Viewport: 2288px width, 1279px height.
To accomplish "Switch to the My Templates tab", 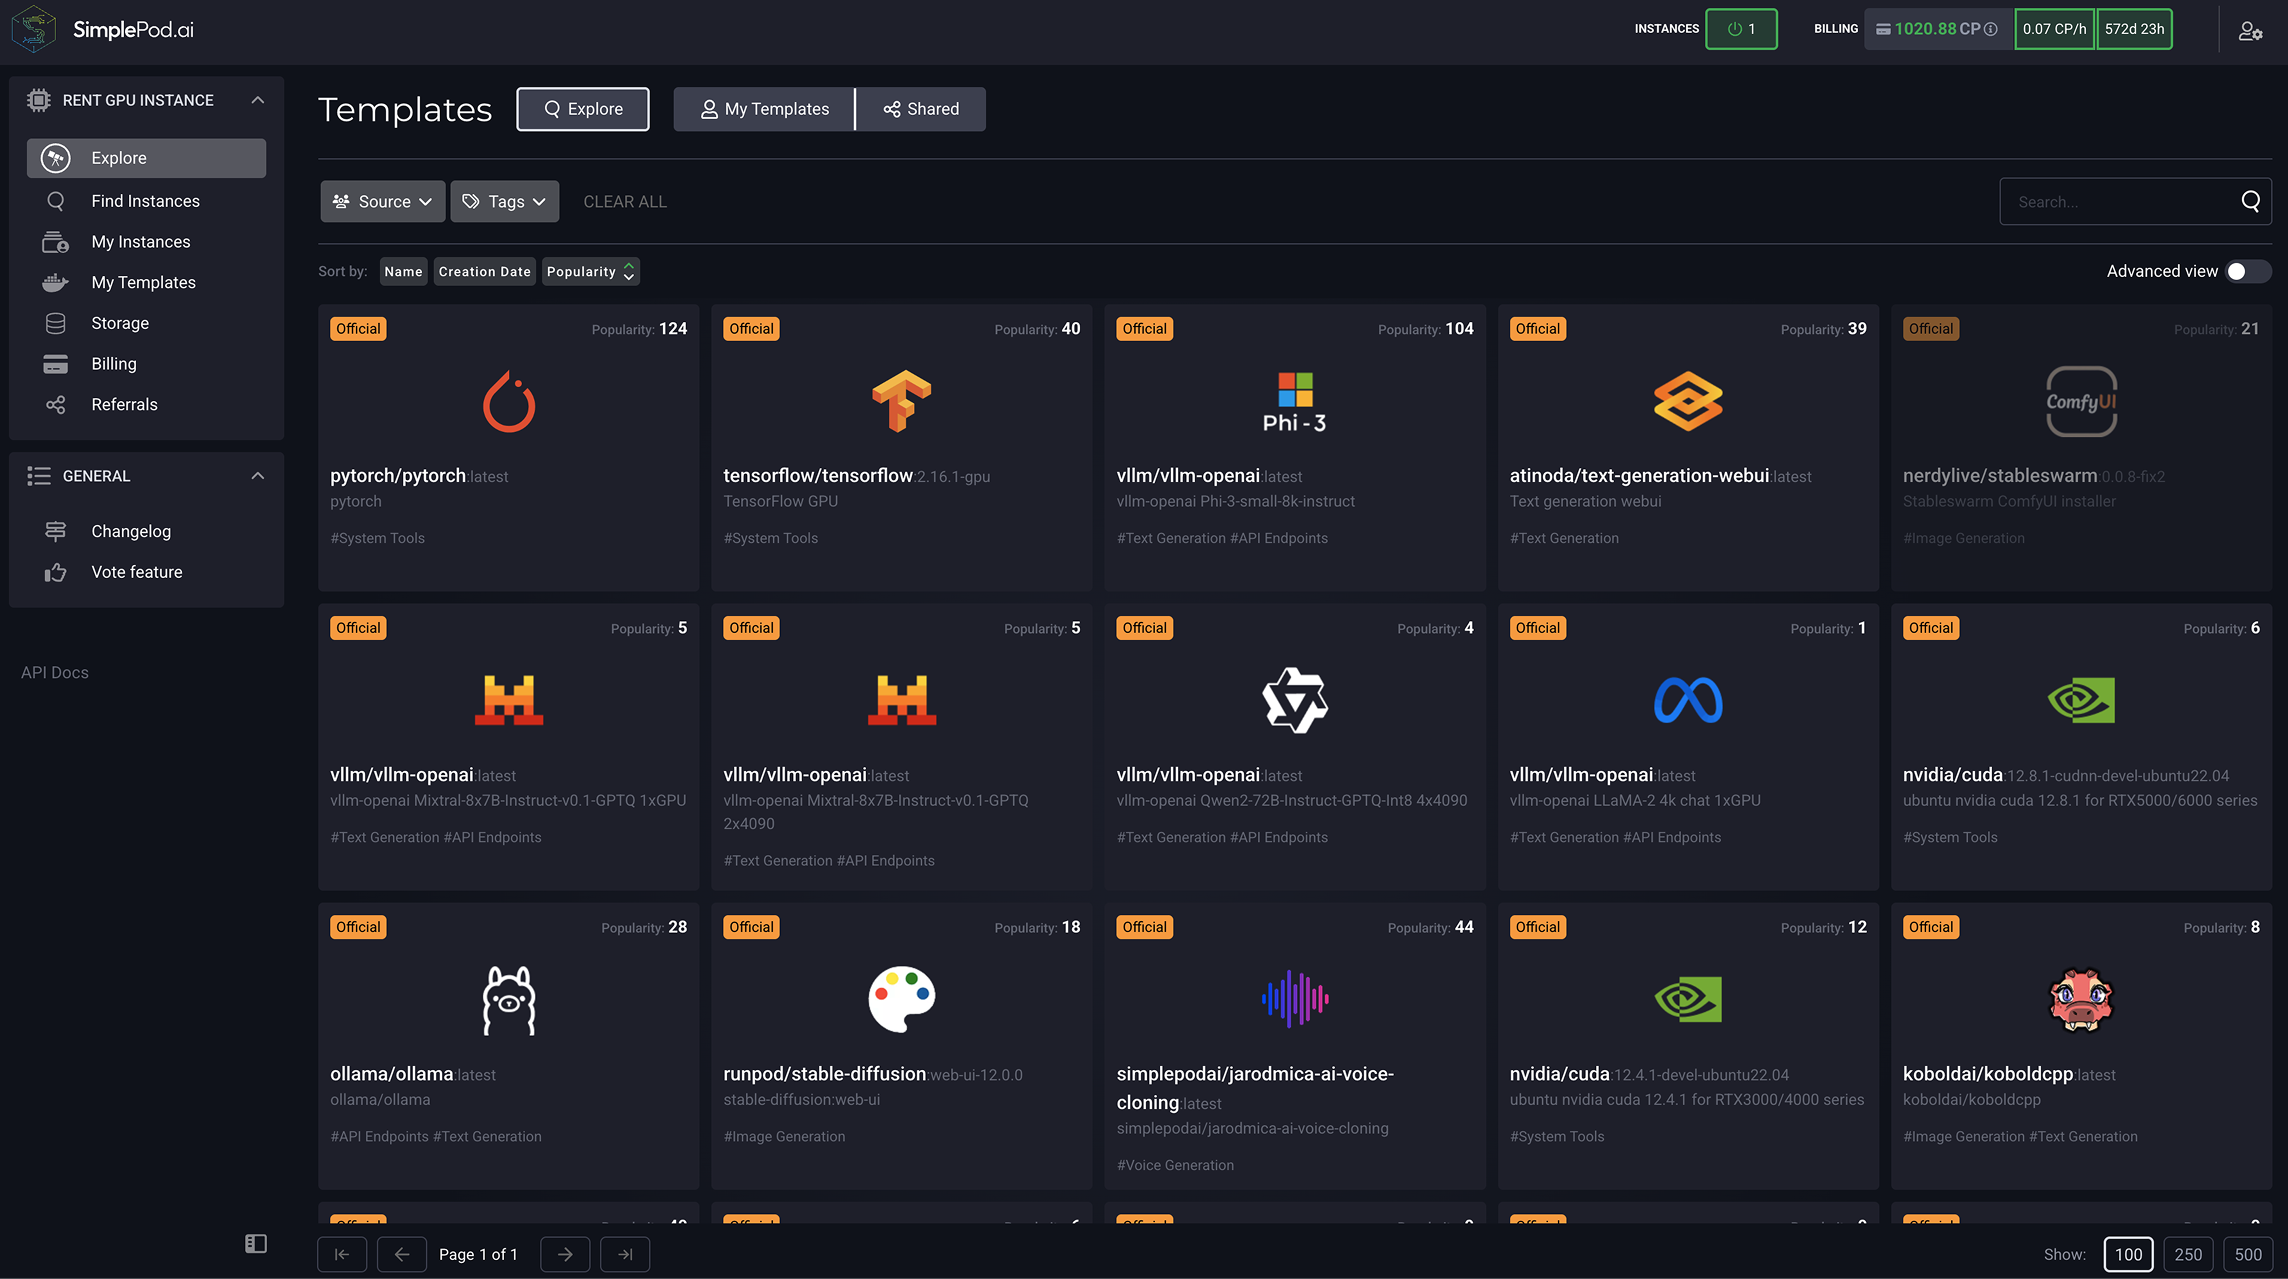I will point(764,109).
